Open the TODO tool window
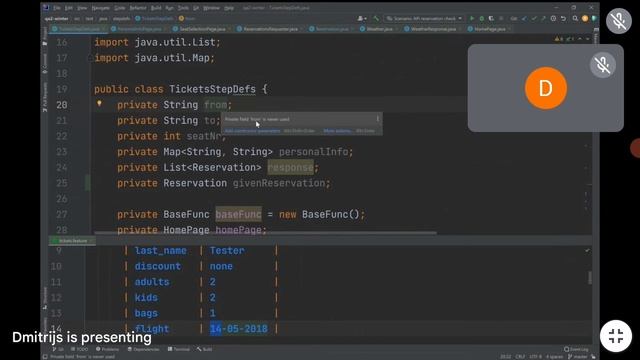640x360 pixels. tap(79, 349)
